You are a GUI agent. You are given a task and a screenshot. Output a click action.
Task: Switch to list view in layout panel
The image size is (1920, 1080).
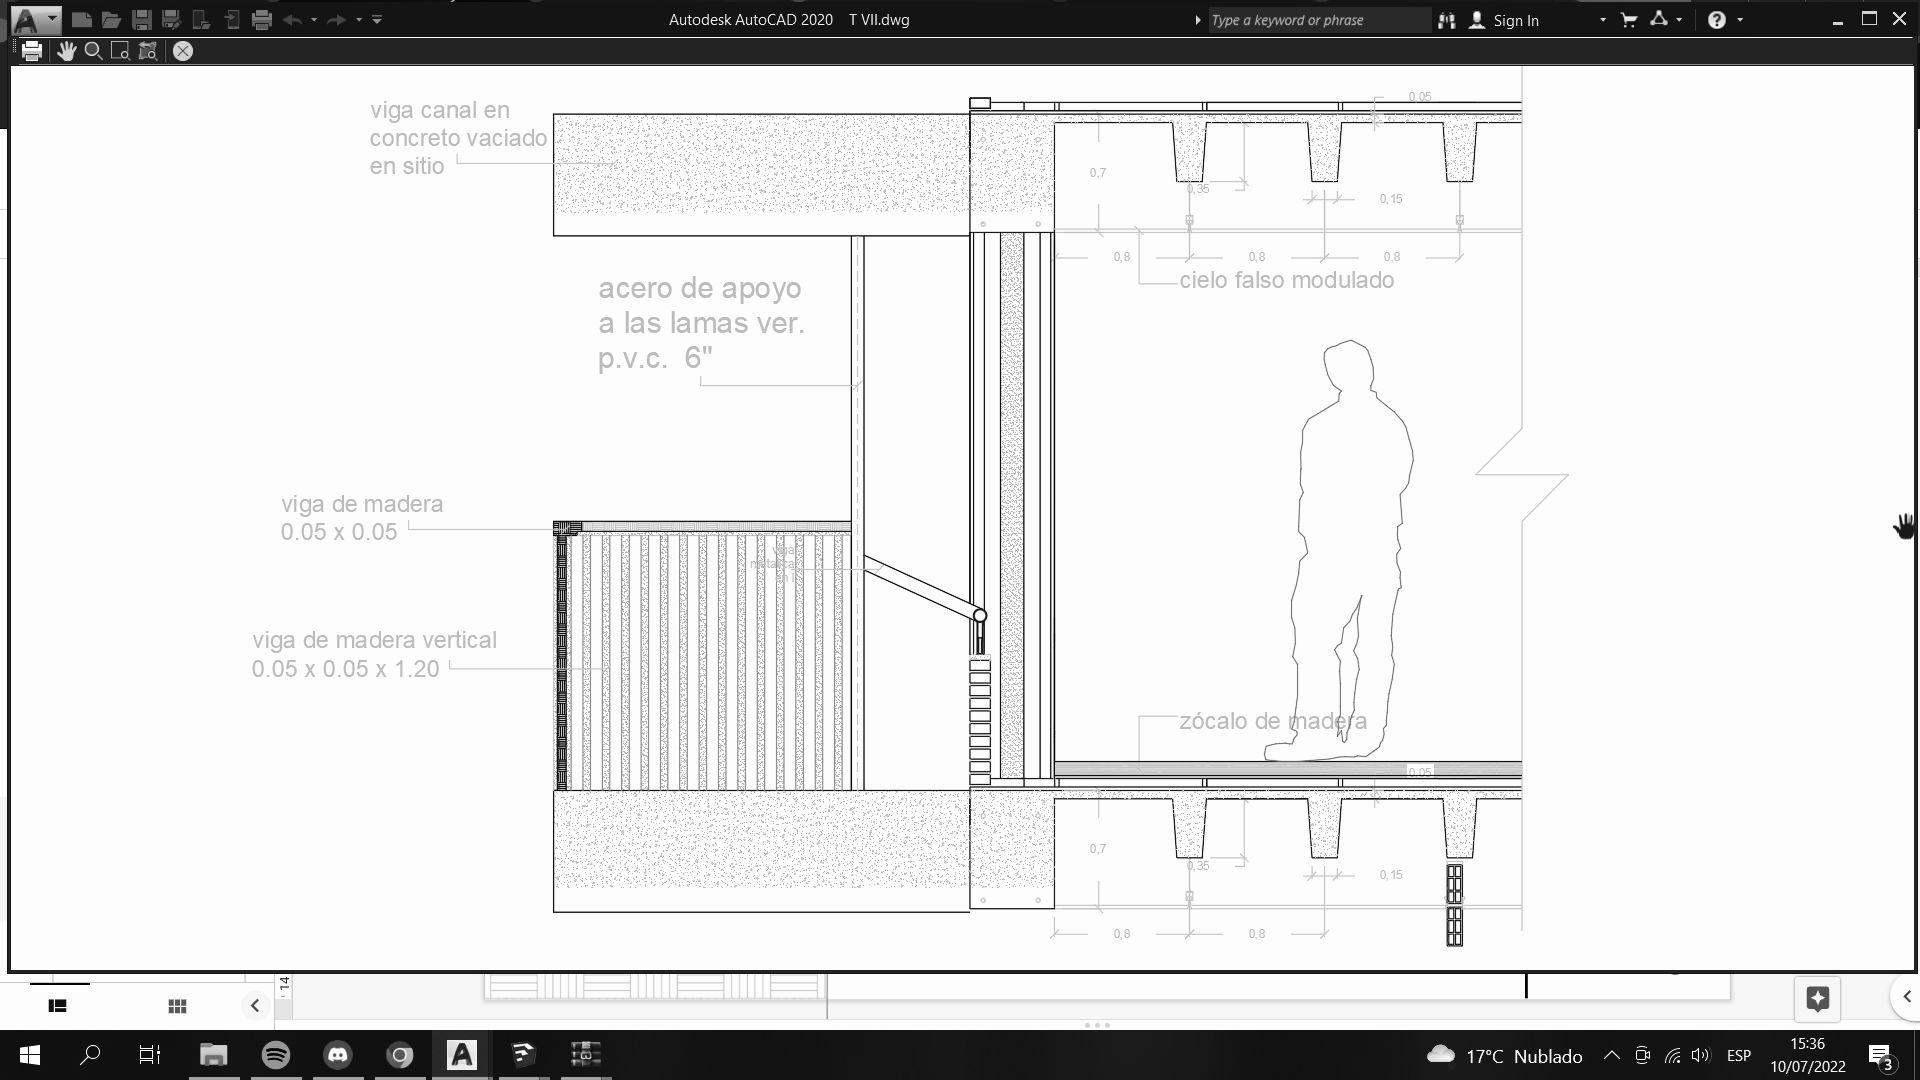pos(57,1006)
